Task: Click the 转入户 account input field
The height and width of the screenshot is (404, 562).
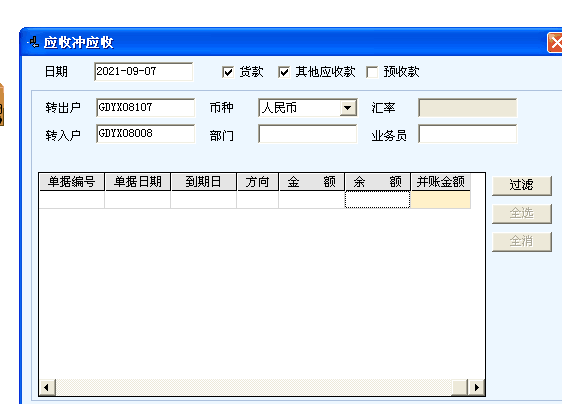Action: [146, 134]
